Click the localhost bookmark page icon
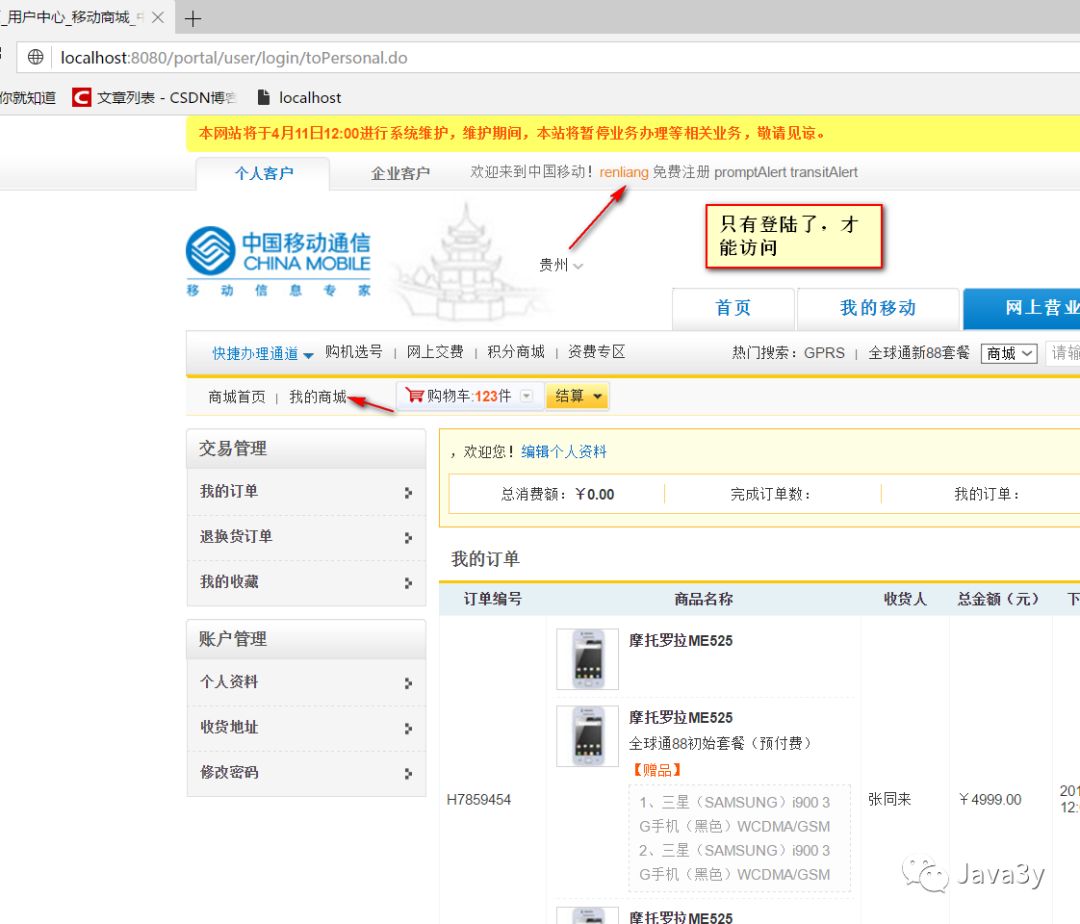Image resolution: width=1080 pixels, height=924 pixels. click(263, 97)
